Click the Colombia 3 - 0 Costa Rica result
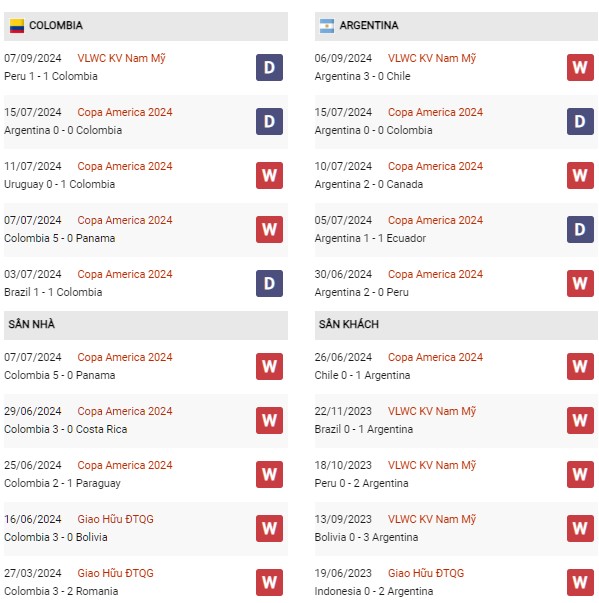599x603 pixels. tap(66, 429)
